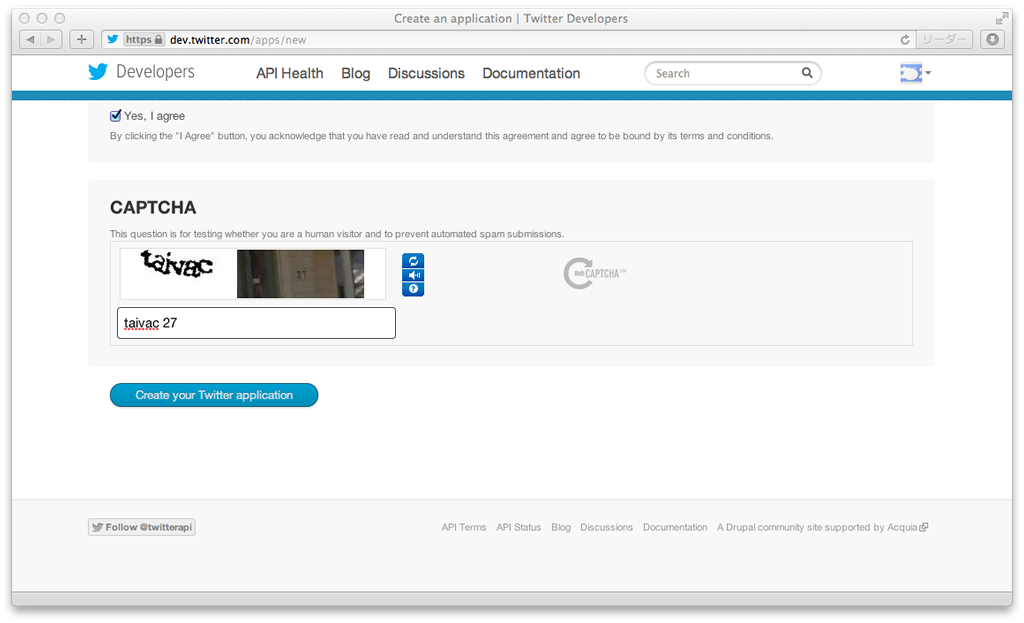
Task: Open the Blog footer link
Action: [561, 527]
